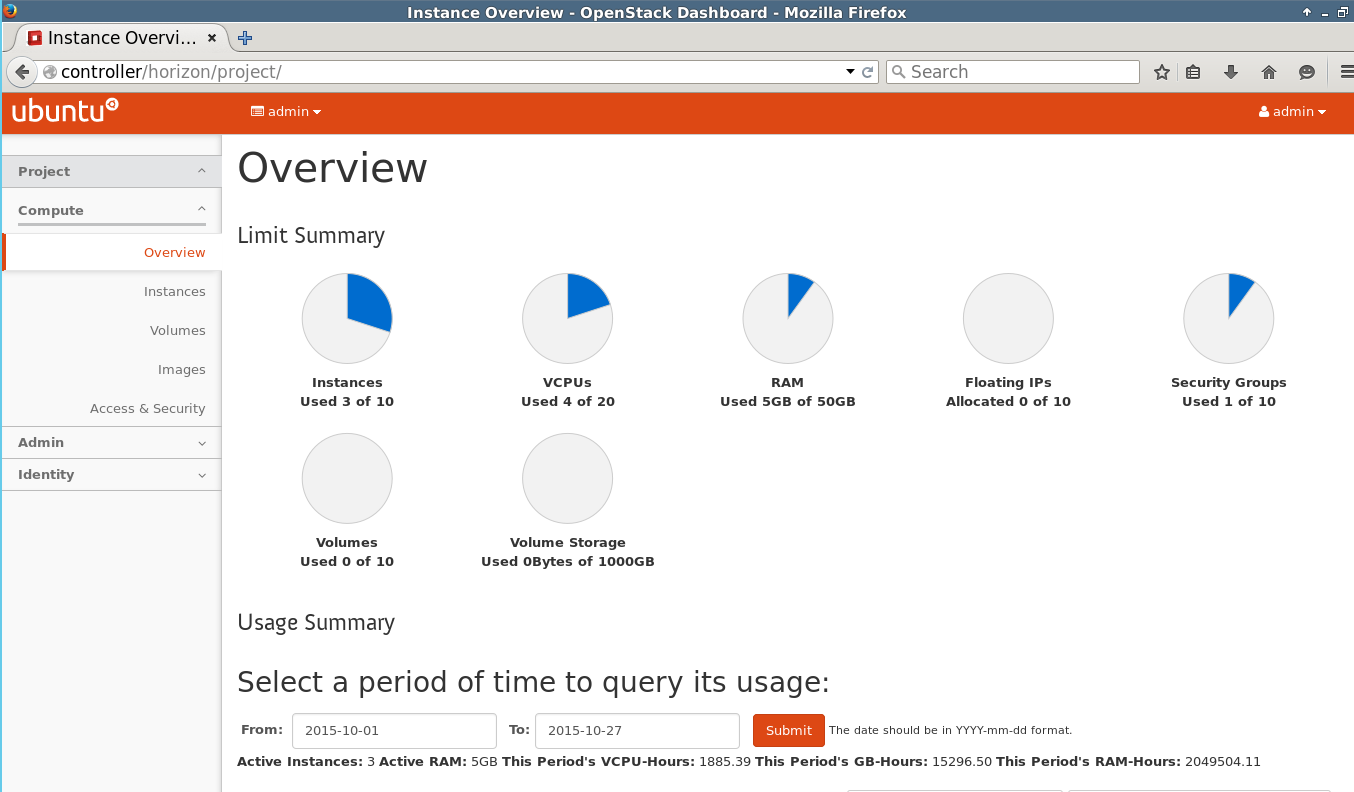Click the Instances usage pie chart
1354x792 pixels.
[x=347, y=318]
